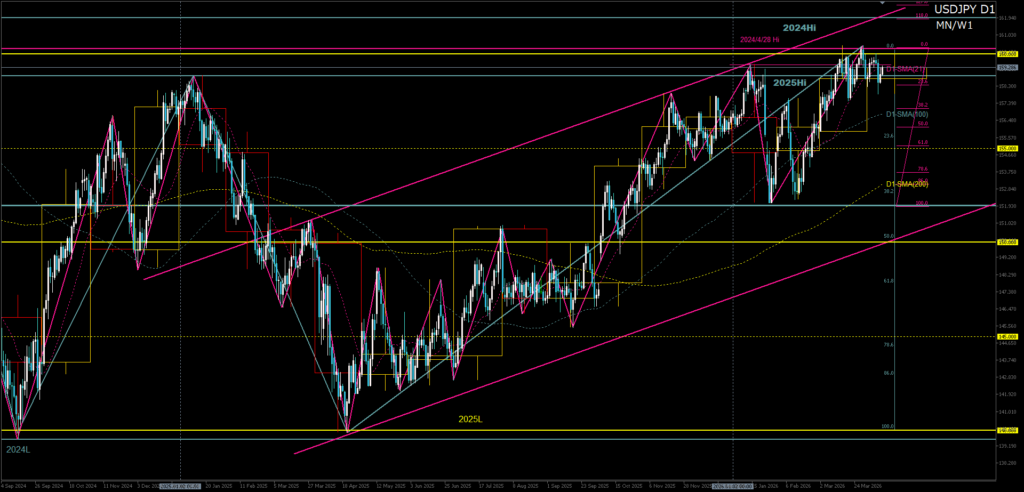The image size is (1024, 492).
Task: Click the D1-SMA(200) indicator label
Action: click(x=906, y=184)
